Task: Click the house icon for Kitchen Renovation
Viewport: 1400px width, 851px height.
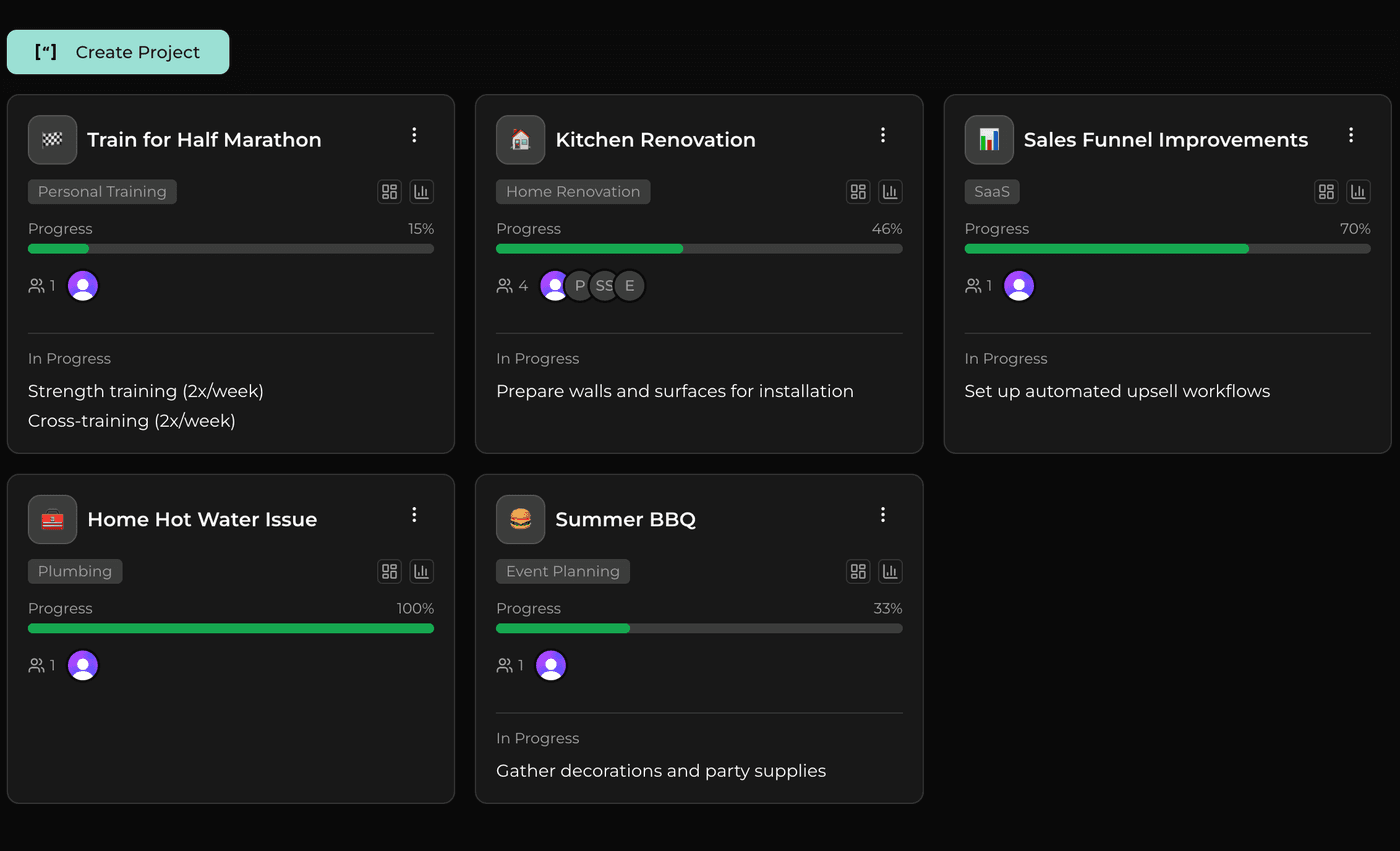Action: (x=521, y=140)
